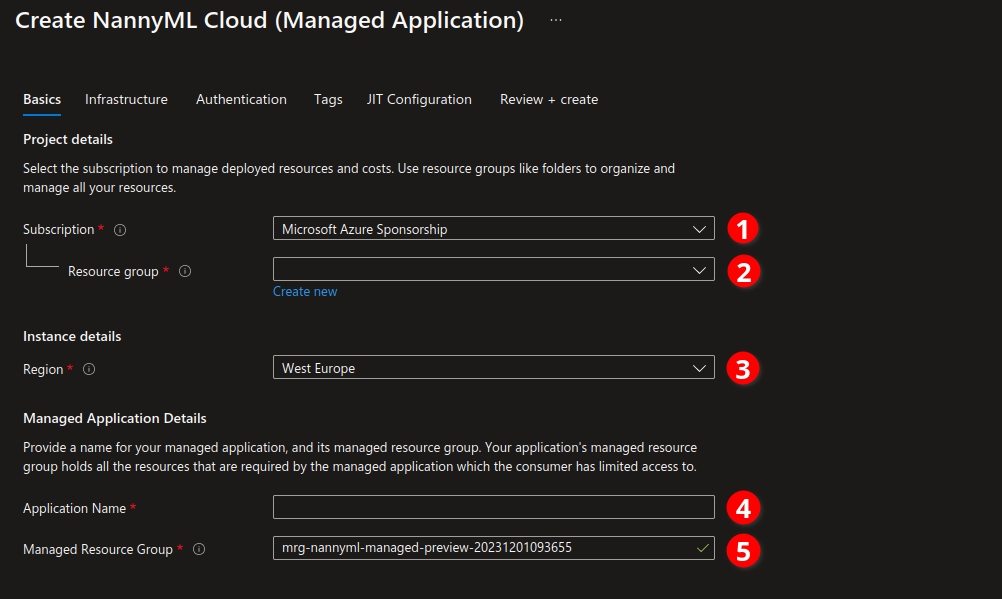Select the JIT Configuration tab

tap(419, 99)
